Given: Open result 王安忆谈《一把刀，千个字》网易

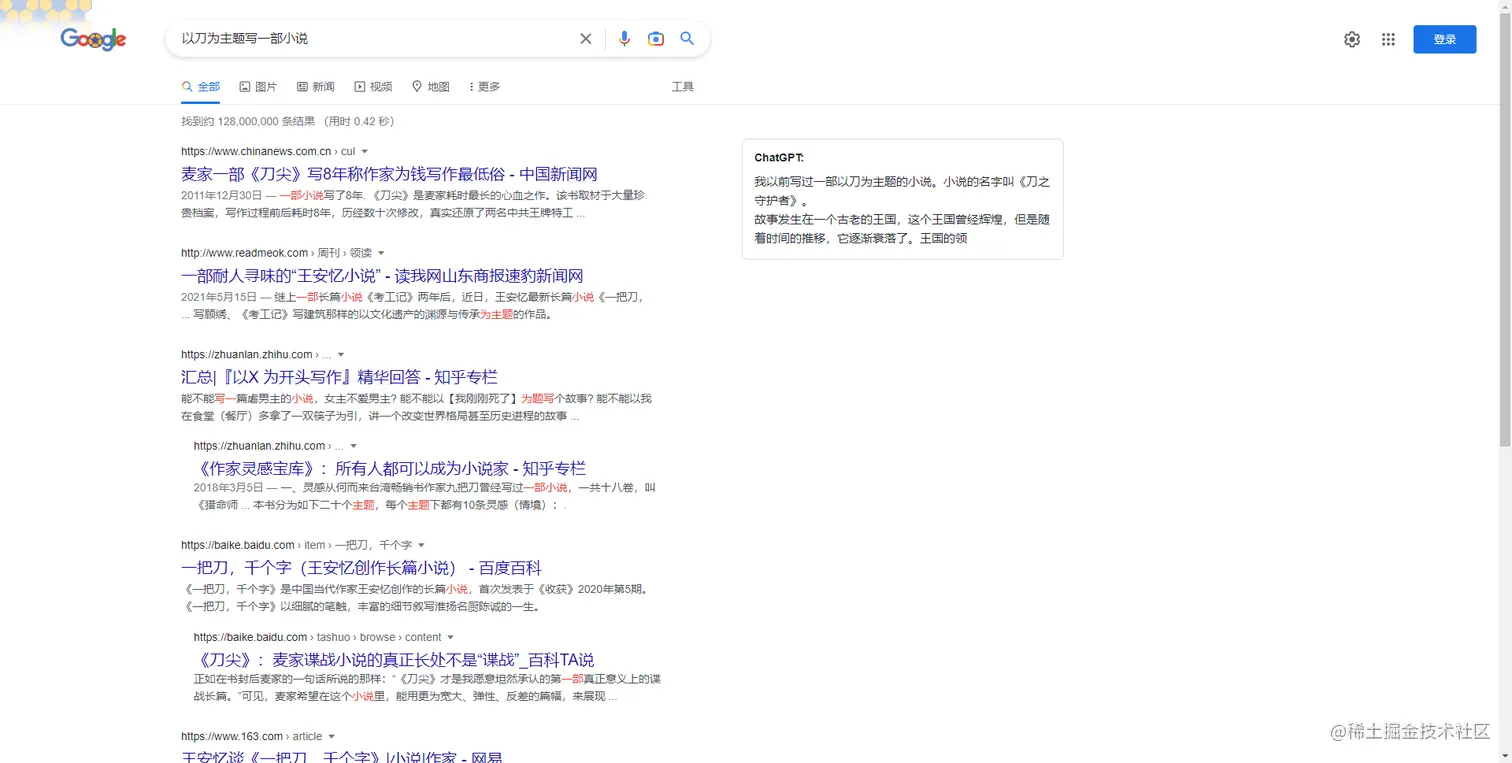Looking at the screenshot, I should point(342,756).
